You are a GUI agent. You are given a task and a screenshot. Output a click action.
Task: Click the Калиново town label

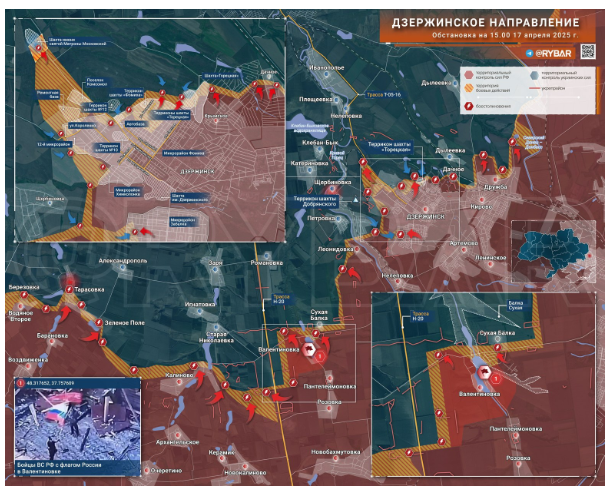[x=179, y=375]
